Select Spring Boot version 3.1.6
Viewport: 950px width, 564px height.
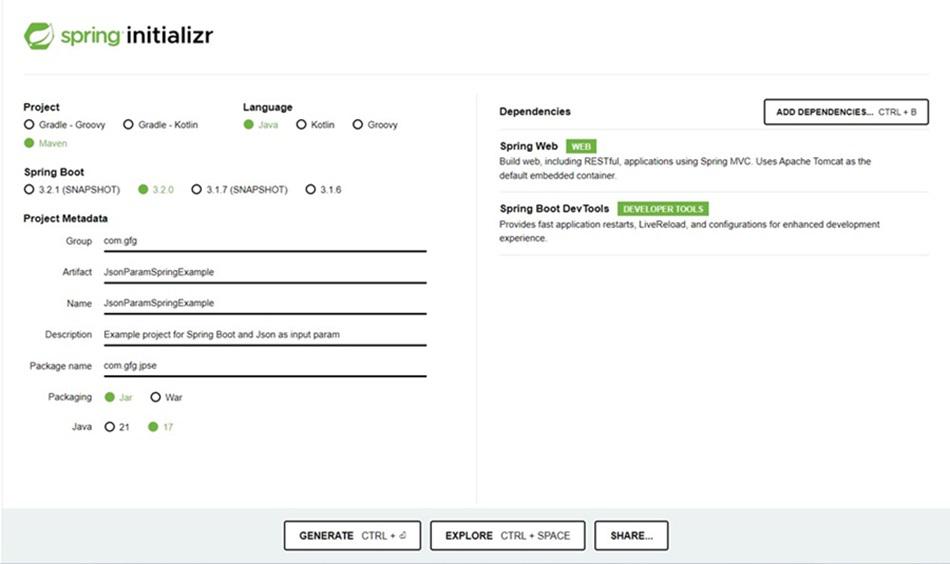311,189
